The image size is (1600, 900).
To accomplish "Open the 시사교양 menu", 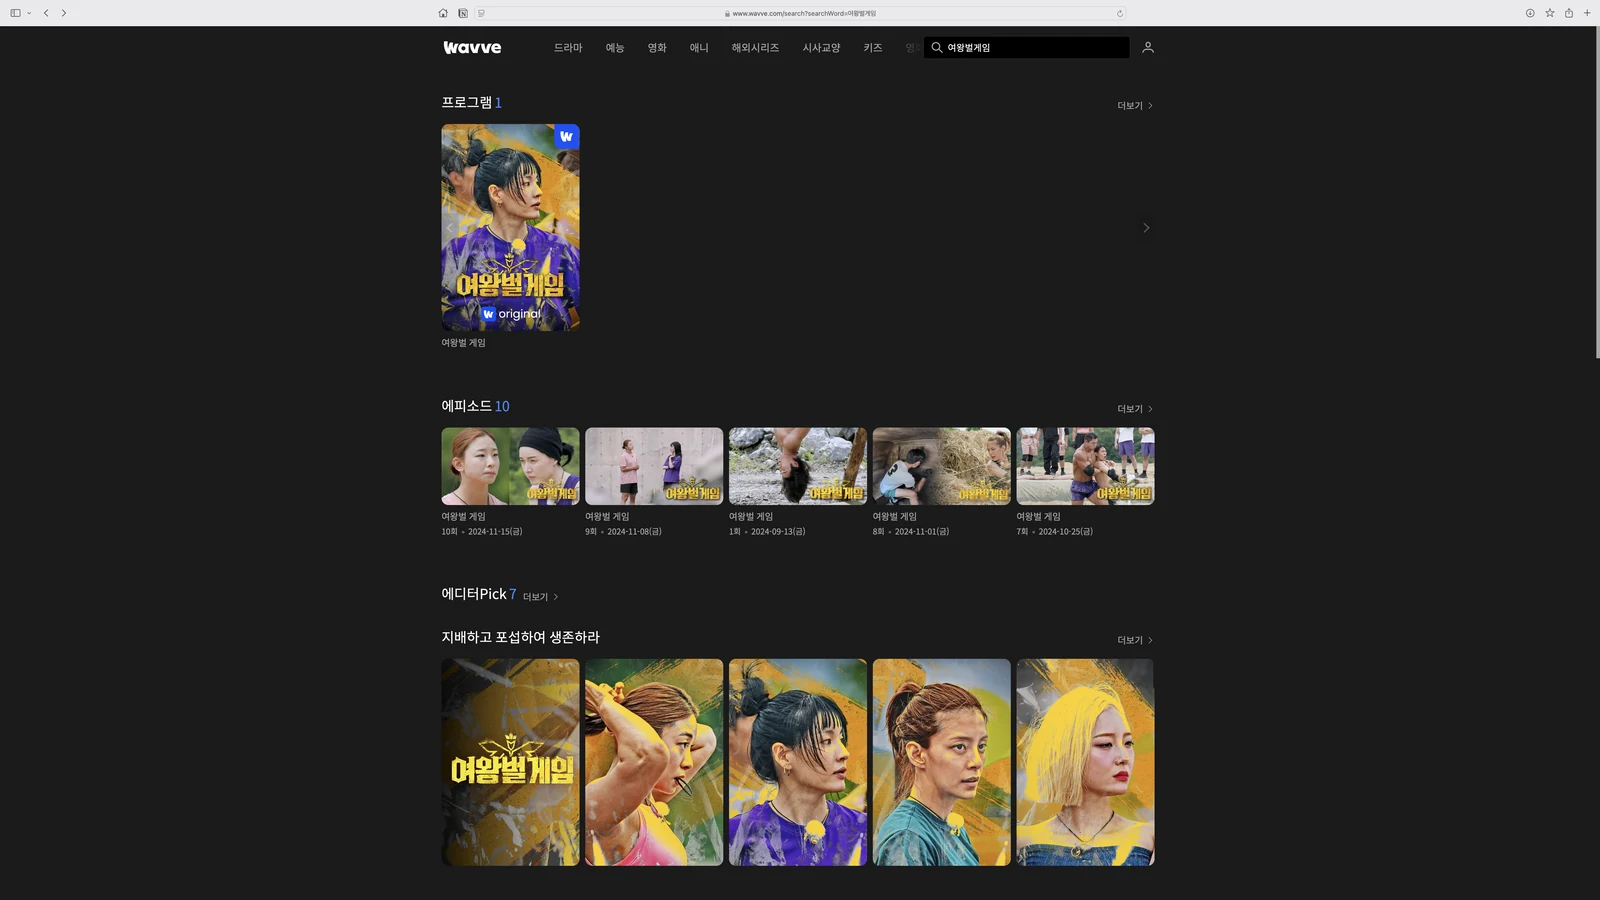I will (821, 48).
